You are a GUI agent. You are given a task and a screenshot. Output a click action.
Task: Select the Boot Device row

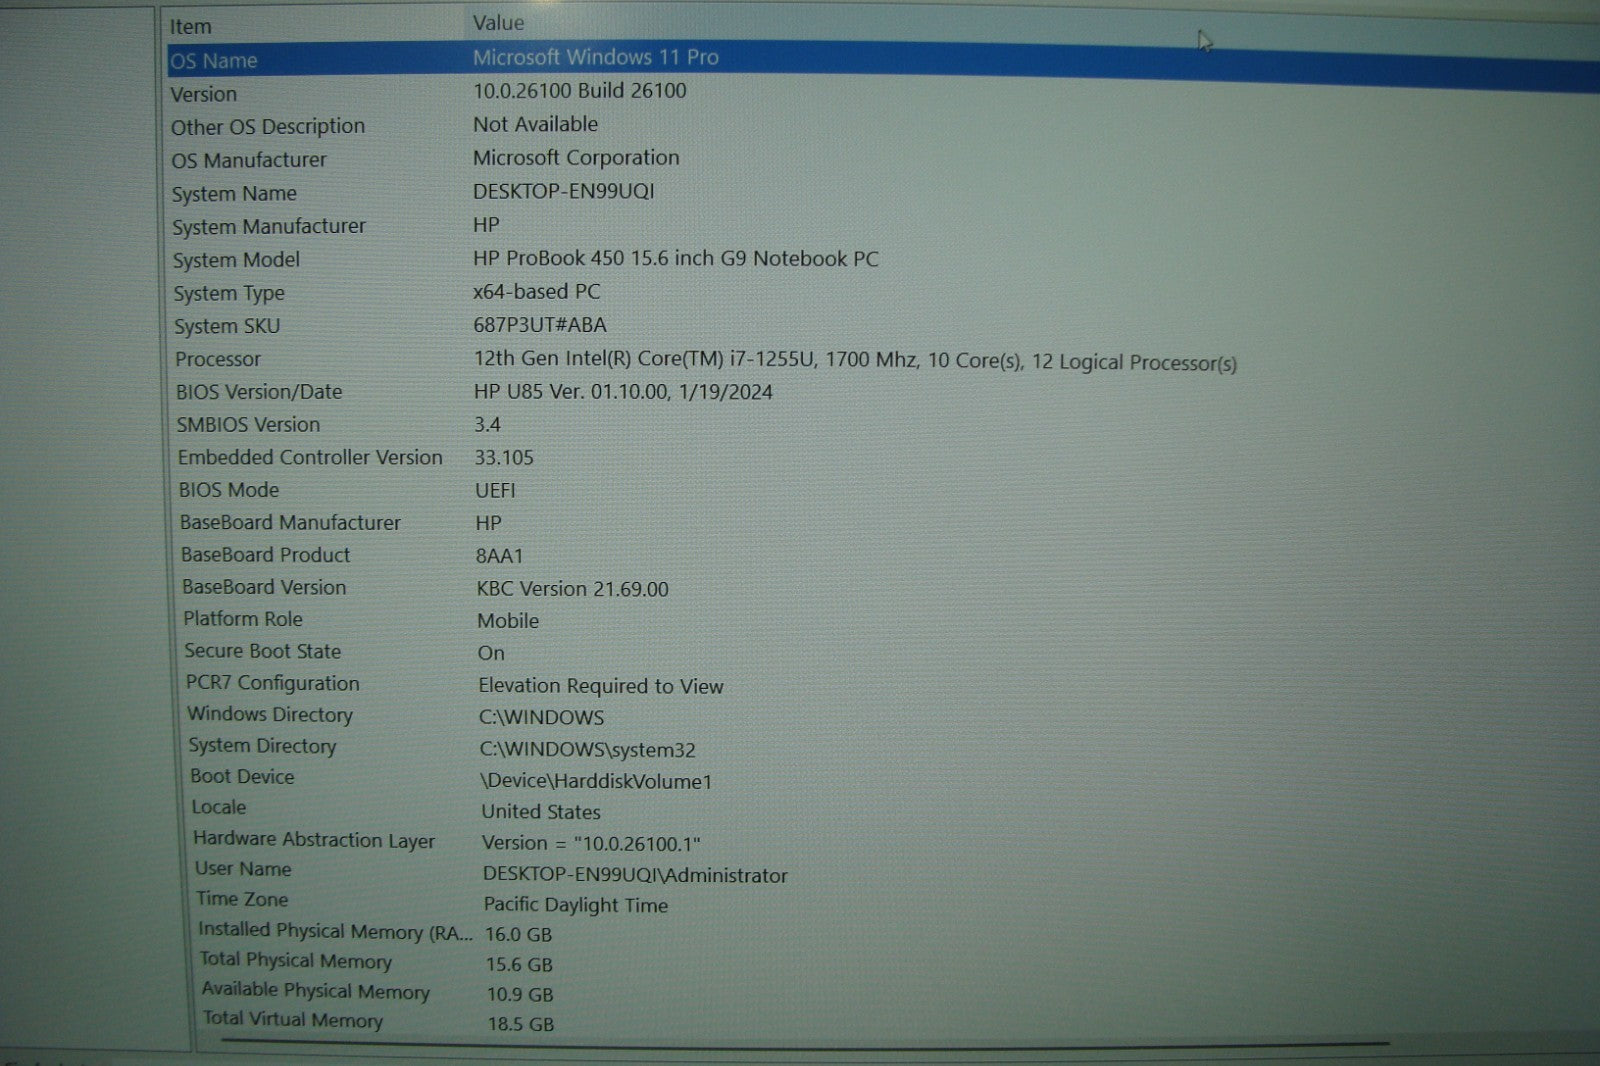(242, 777)
